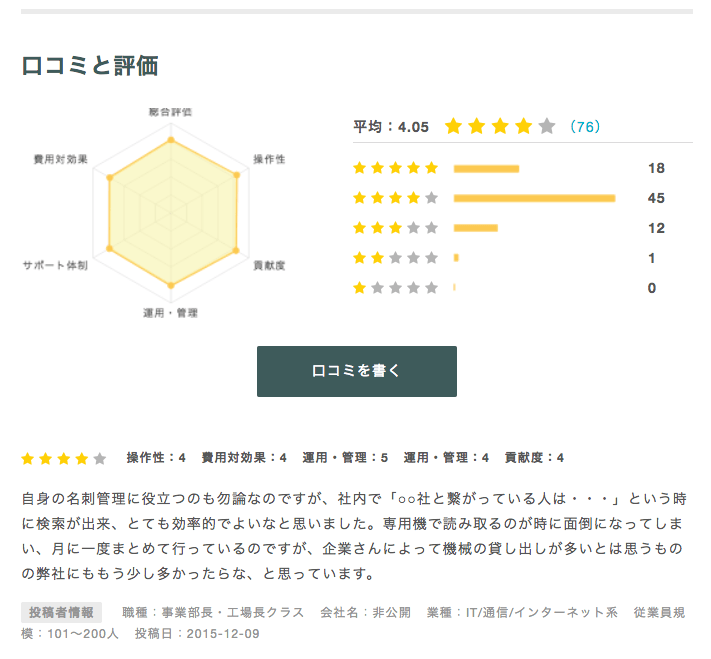Click the 5-star distribution bar

click(486, 168)
